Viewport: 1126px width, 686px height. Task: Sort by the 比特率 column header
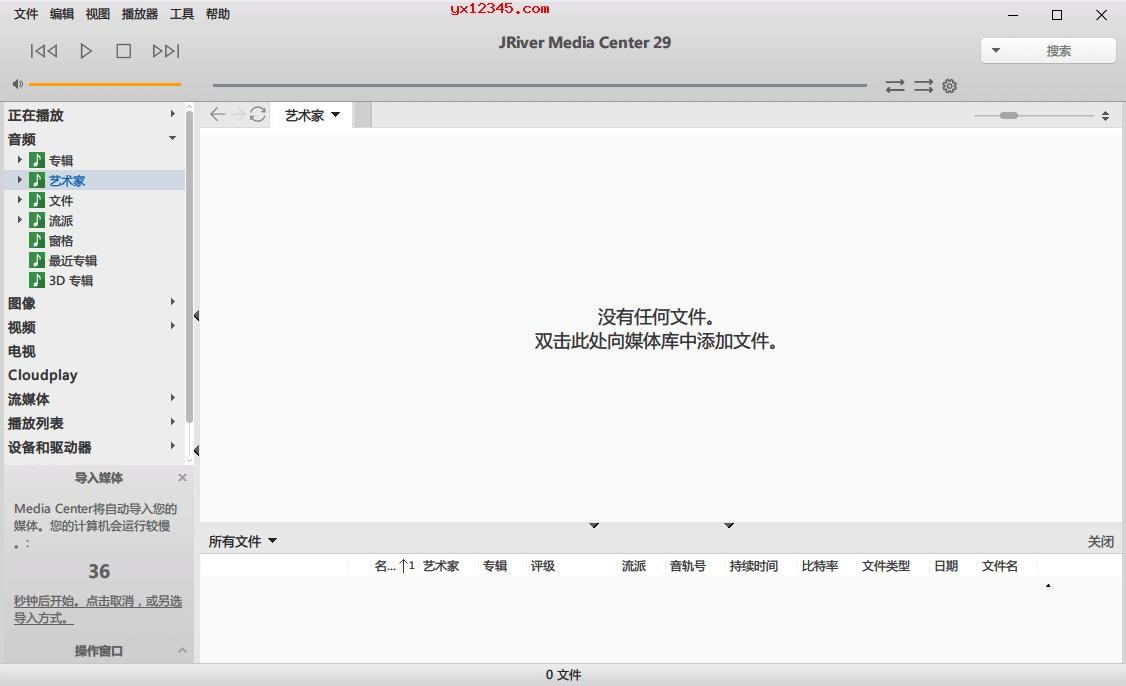[x=819, y=566]
